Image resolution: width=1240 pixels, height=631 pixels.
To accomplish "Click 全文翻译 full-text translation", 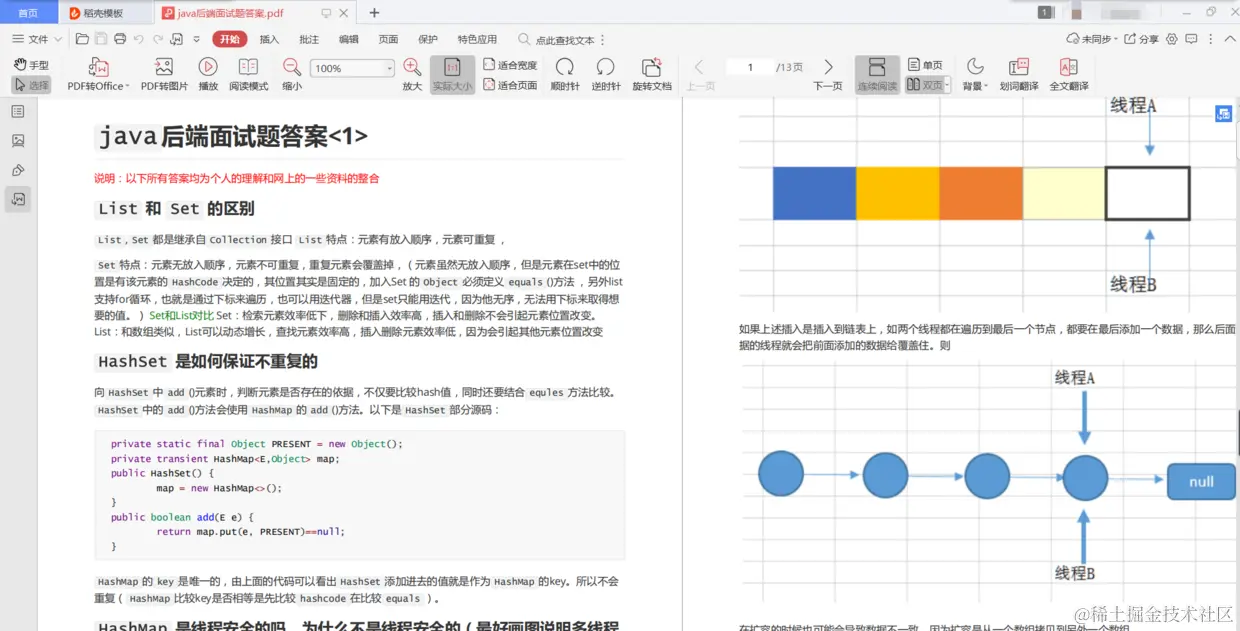I will tap(1068, 75).
